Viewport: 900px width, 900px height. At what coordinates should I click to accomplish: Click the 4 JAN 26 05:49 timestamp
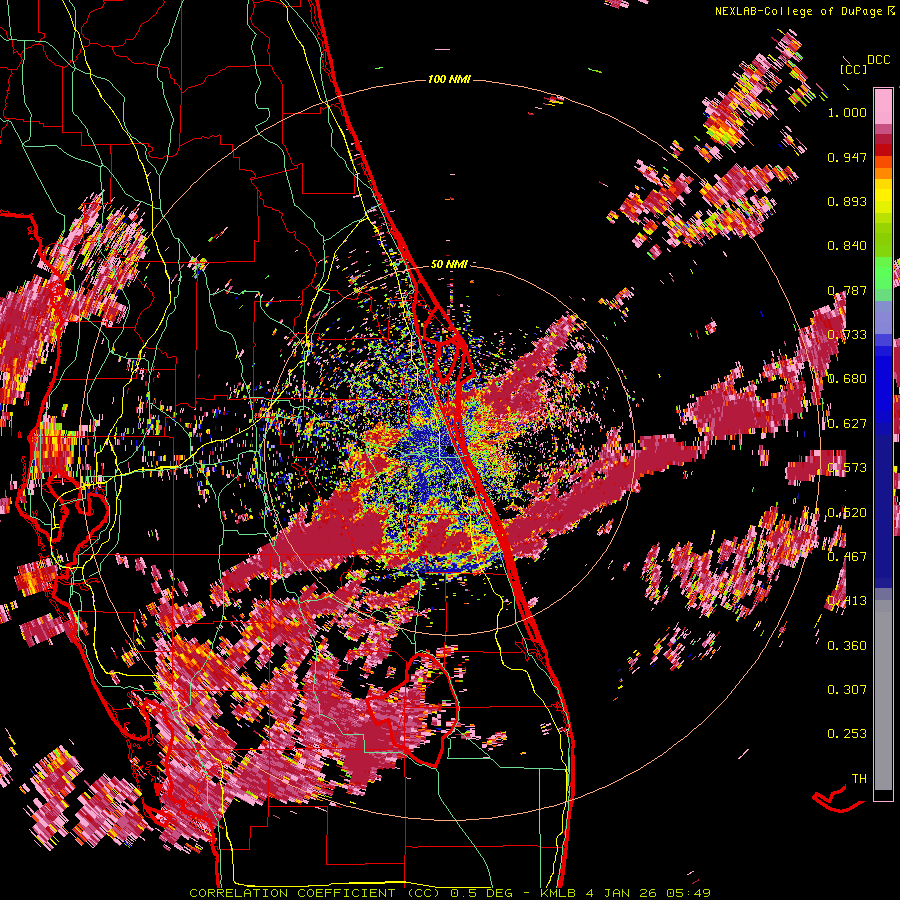[x=648, y=893]
